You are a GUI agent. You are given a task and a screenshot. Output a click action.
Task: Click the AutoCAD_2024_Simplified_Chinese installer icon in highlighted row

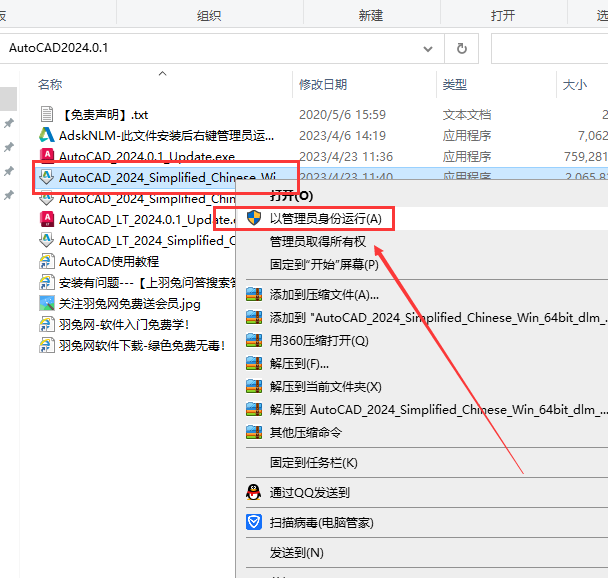coord(47,177)
